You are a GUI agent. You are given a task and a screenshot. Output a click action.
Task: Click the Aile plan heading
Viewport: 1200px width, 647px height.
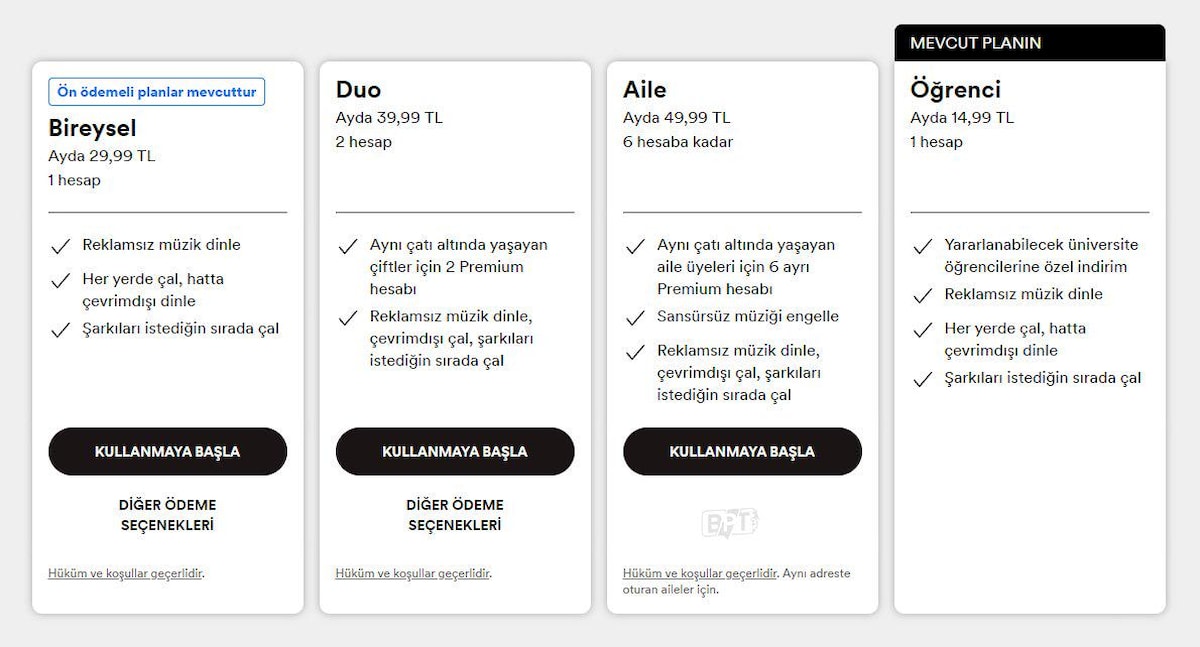tap(644, 90)
